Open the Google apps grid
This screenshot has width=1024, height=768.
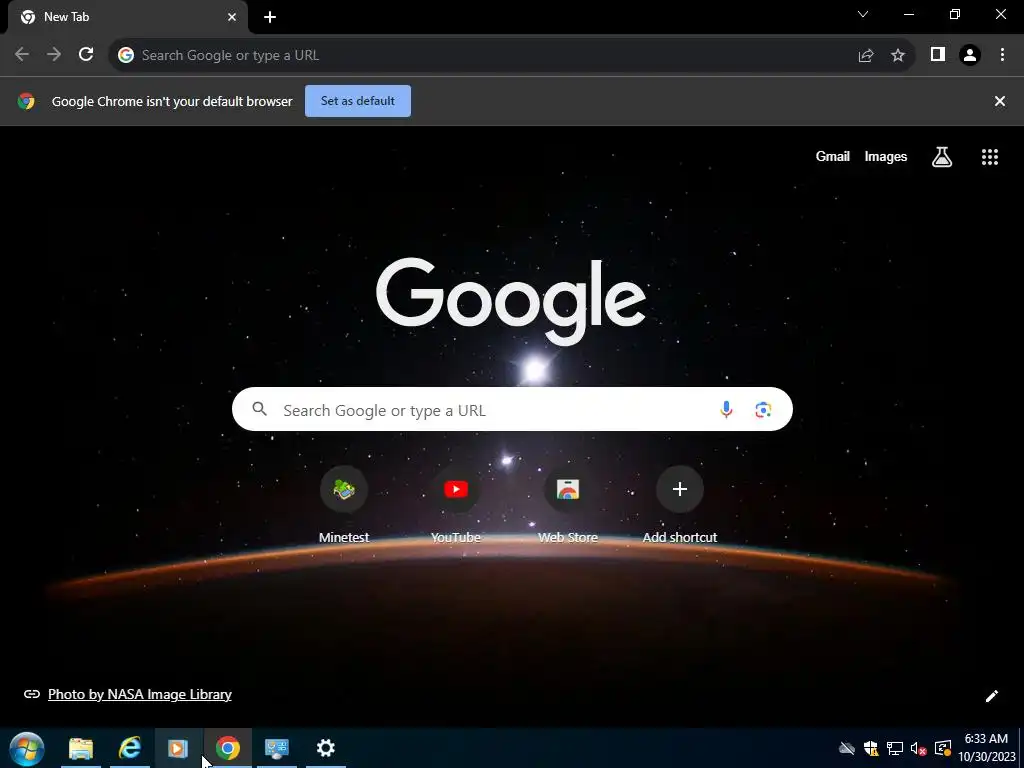pos(990,157)
